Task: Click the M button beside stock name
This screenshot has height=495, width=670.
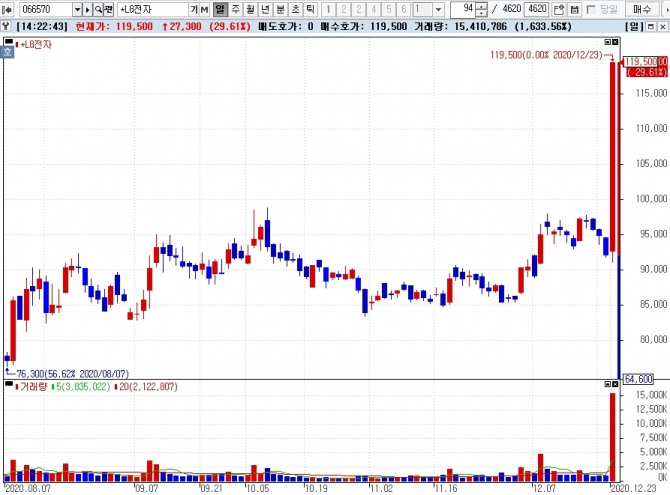Action: pos(204,9)
